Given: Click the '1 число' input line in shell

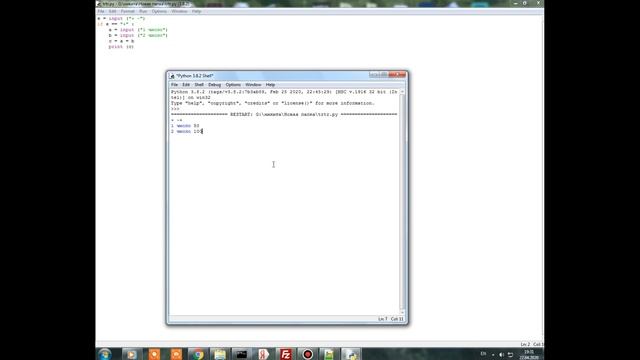Looking at the screenshot, I should [185, 126].
